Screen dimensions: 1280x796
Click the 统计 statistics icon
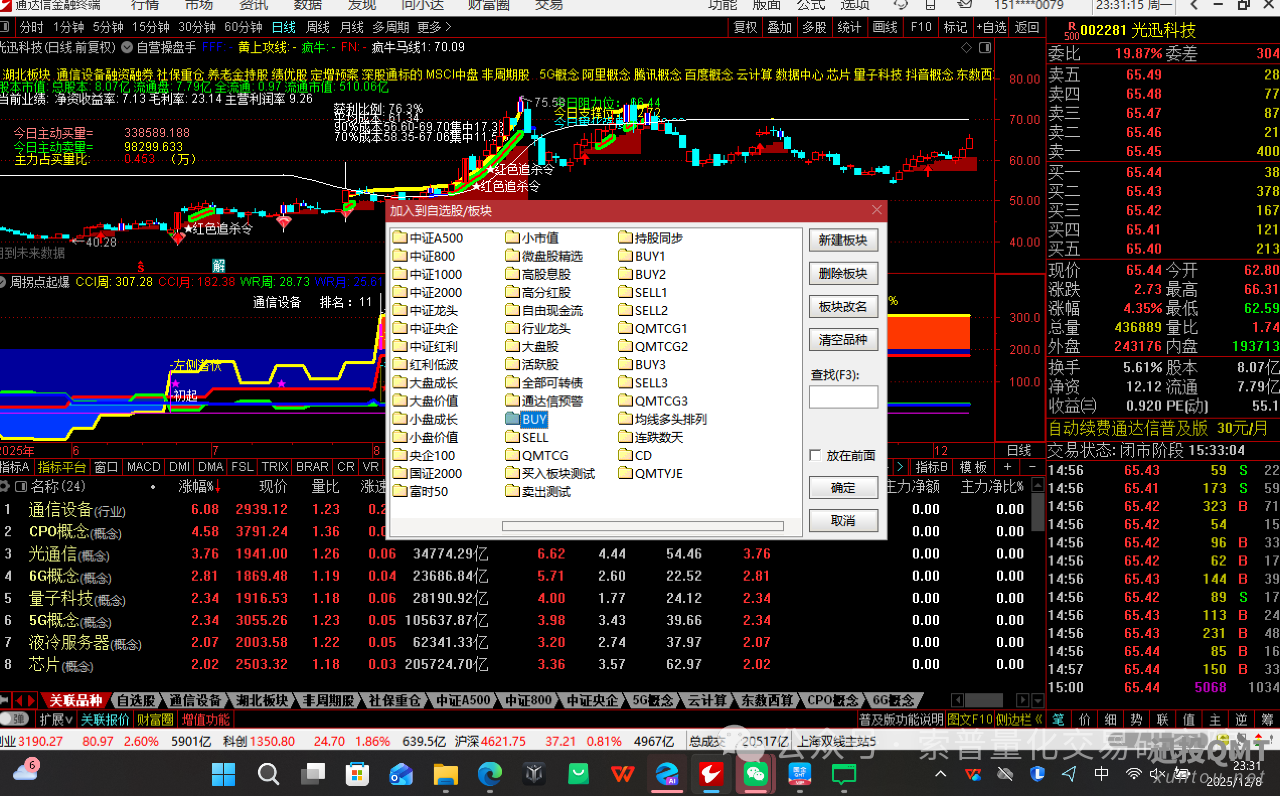[847, 27]
